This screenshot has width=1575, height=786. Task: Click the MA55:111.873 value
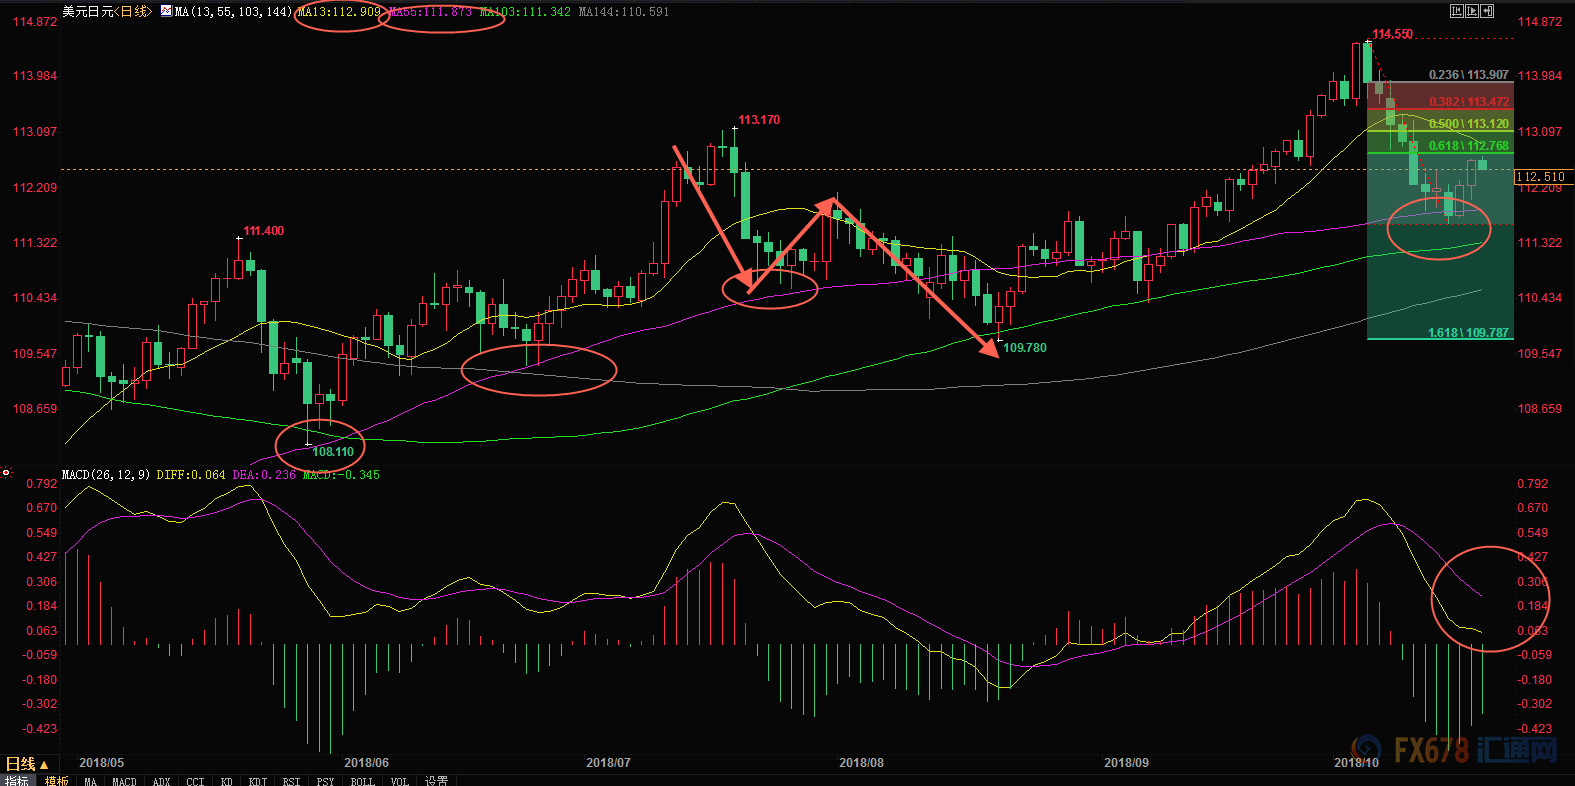(x=430, y=12)
